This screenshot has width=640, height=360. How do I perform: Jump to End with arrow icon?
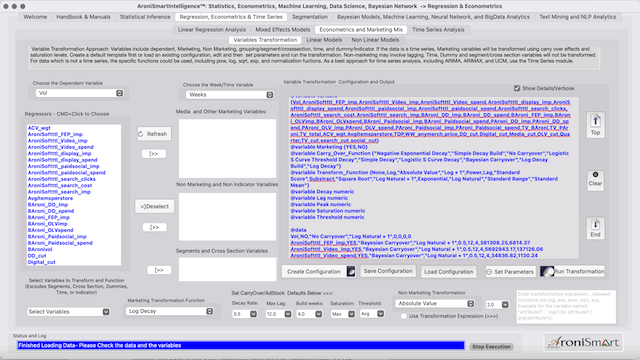coord(595,224)
